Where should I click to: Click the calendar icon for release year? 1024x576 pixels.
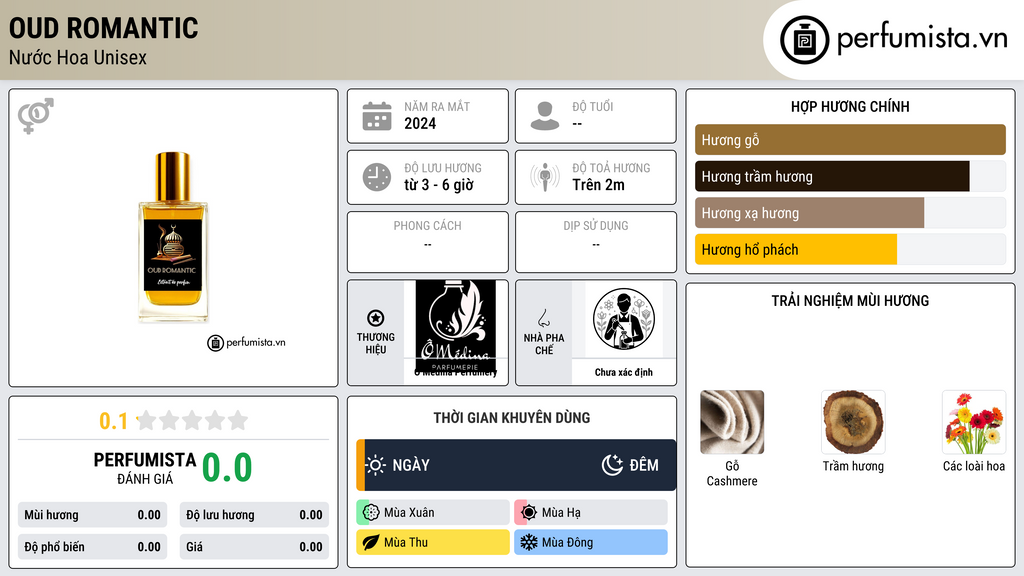(377, 116)
